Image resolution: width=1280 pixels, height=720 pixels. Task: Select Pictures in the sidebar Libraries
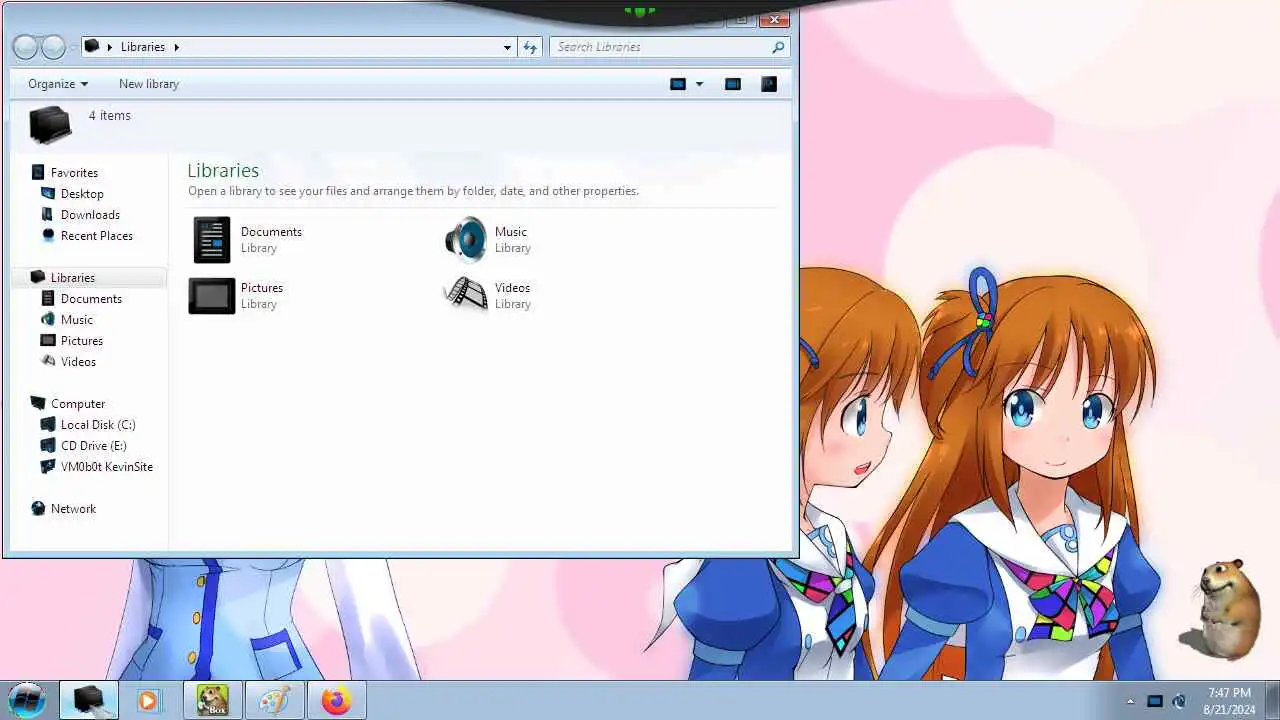point(81,341)
